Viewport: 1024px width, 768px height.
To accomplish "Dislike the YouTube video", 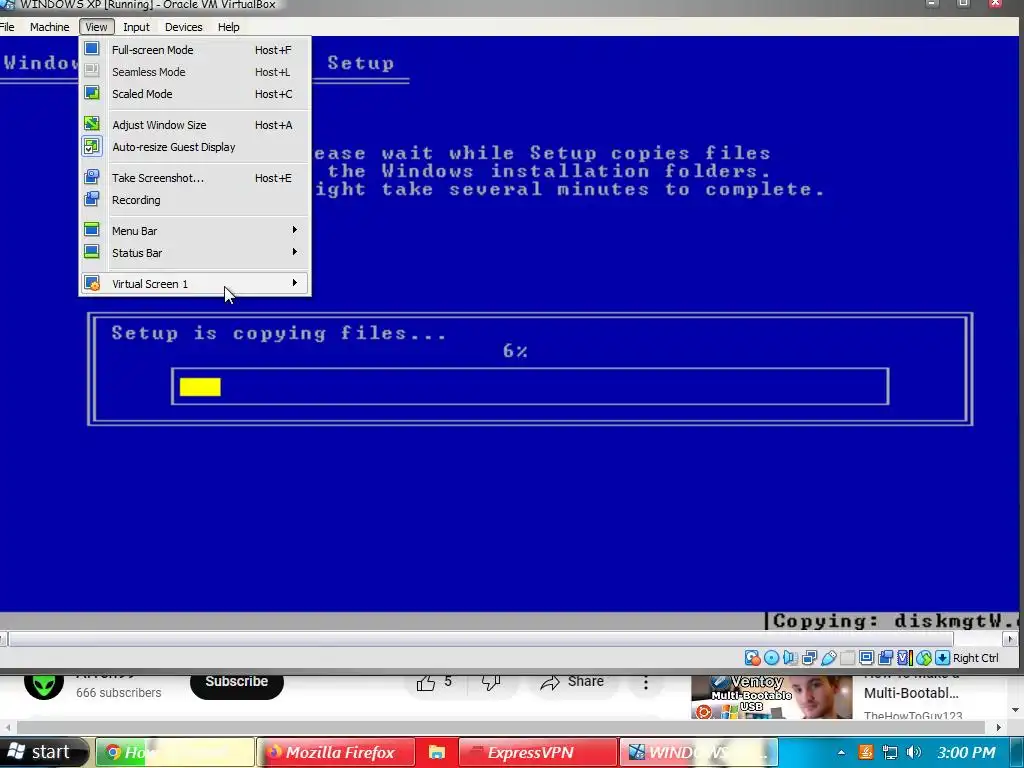I will pos(491,682).
